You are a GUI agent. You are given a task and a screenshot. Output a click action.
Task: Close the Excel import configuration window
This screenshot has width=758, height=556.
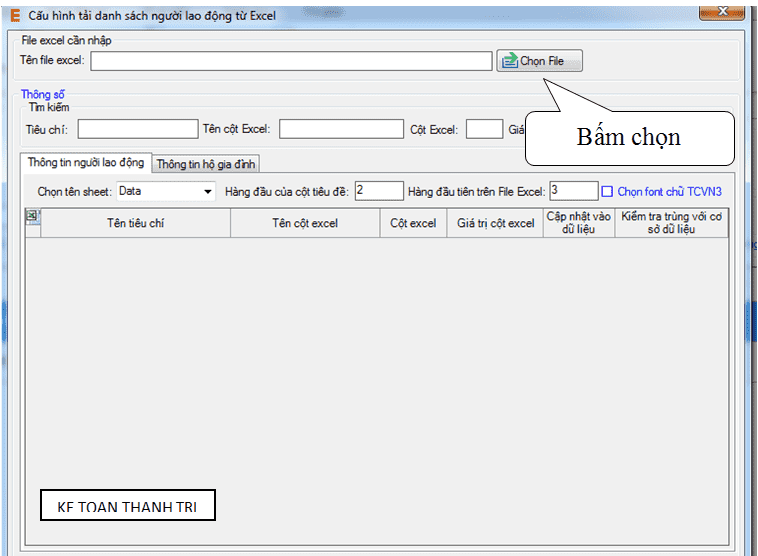pos(723,11)
